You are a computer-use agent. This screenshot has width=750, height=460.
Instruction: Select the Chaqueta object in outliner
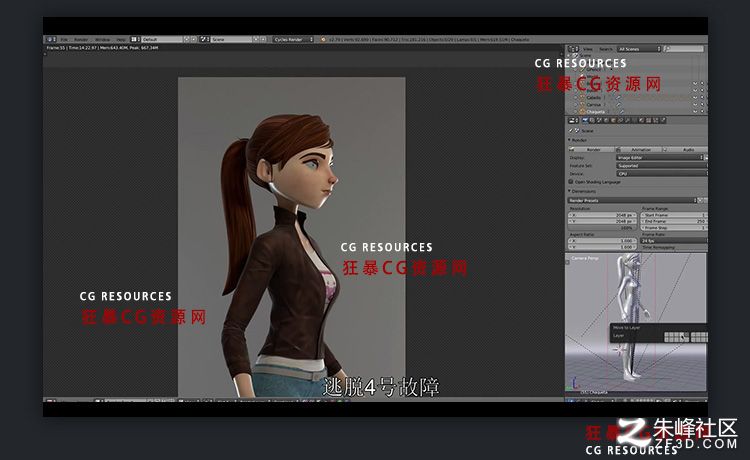point(596,111)
